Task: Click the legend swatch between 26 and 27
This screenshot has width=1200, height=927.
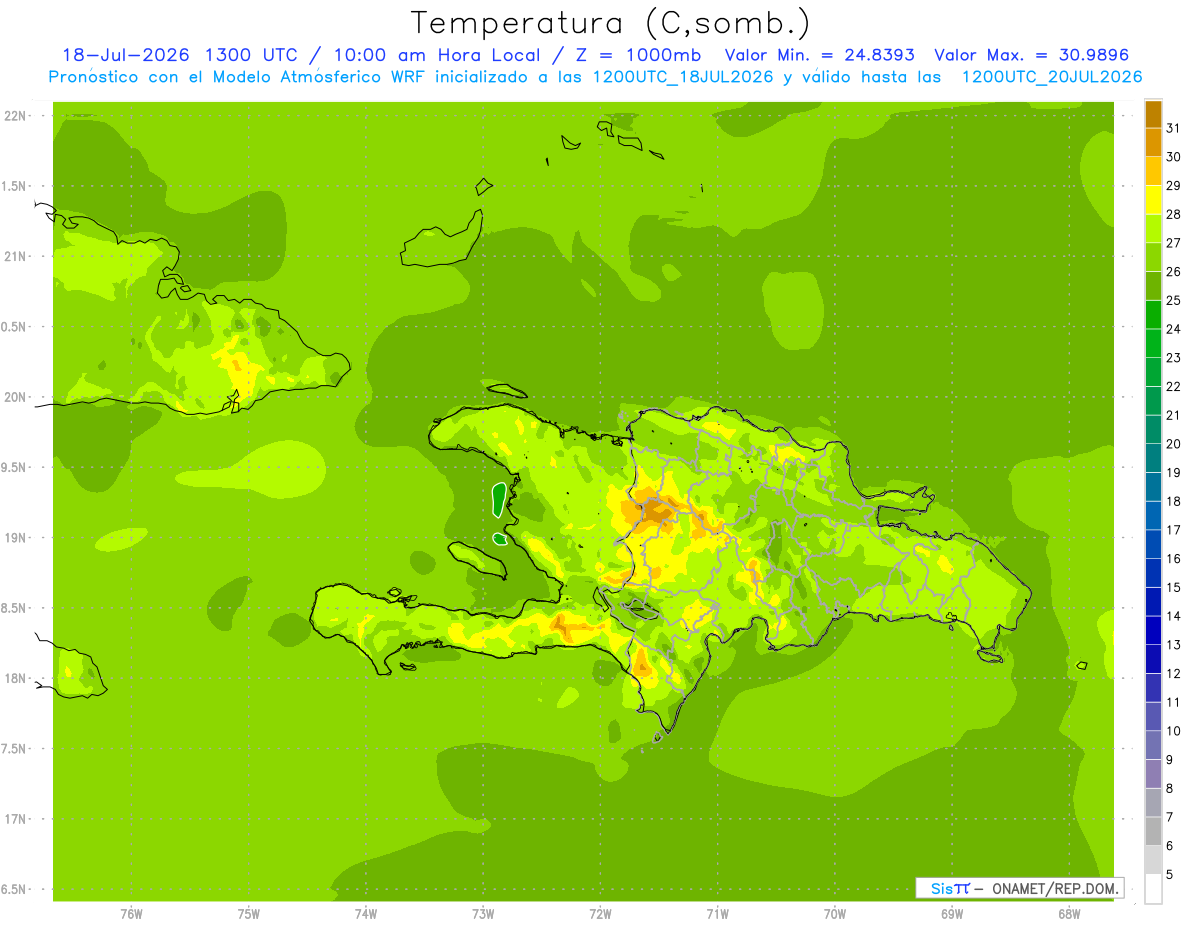Action: pyautogui.click(x=1153, y=257)
